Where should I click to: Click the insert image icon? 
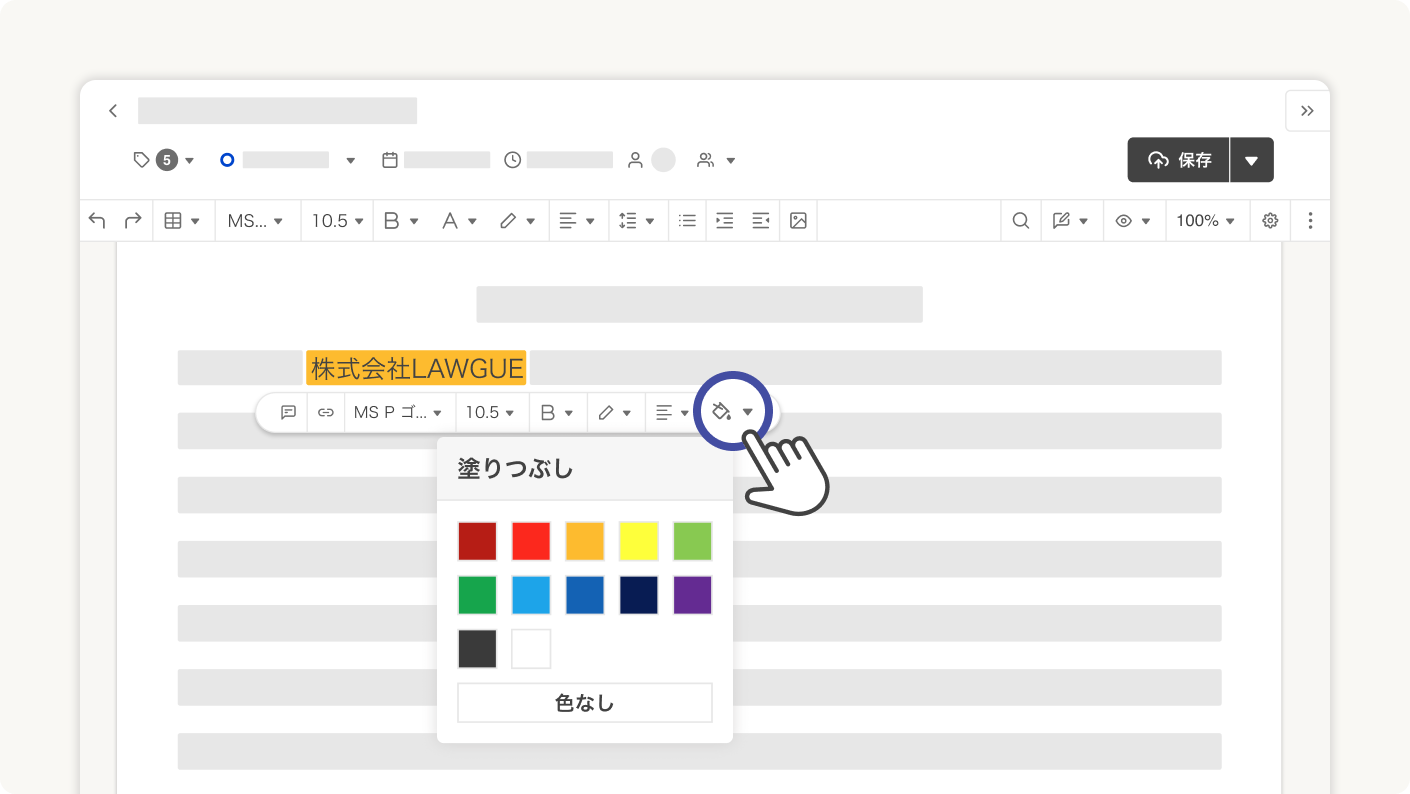tap(798, 220)
